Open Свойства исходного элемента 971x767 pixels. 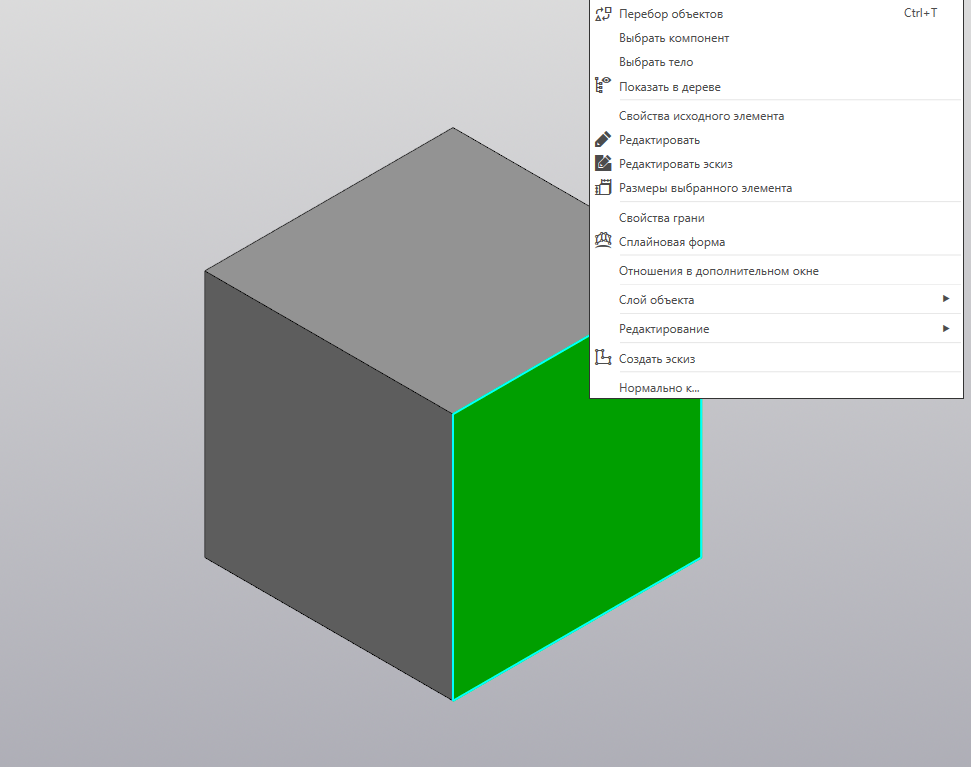point(776,116)
